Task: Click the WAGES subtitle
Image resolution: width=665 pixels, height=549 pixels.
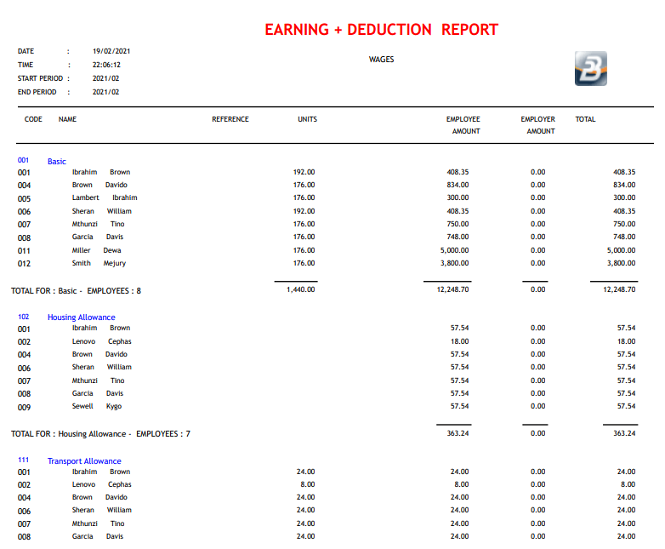Action: pyautogui.click(x=381, y=59)
